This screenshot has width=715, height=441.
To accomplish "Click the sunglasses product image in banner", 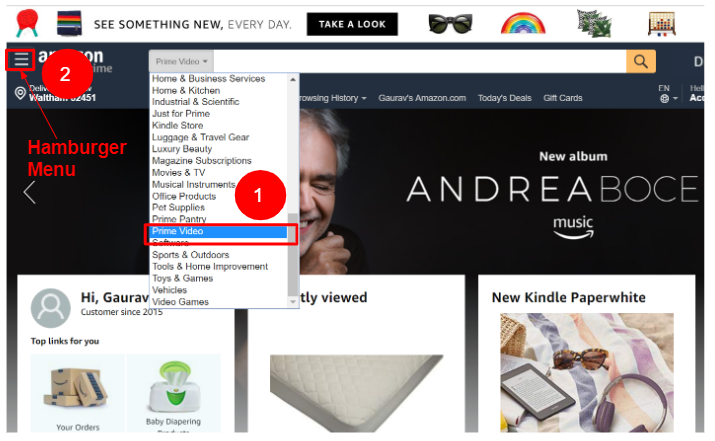I will click(x=450, y=24).
